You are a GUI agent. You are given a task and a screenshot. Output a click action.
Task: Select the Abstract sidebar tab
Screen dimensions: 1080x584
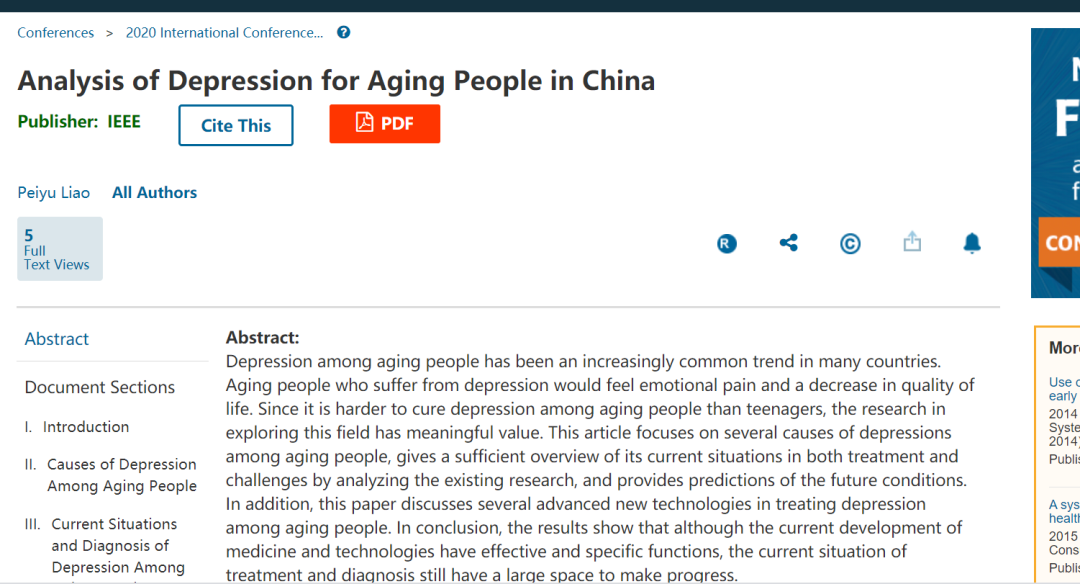tap(57, 339)
